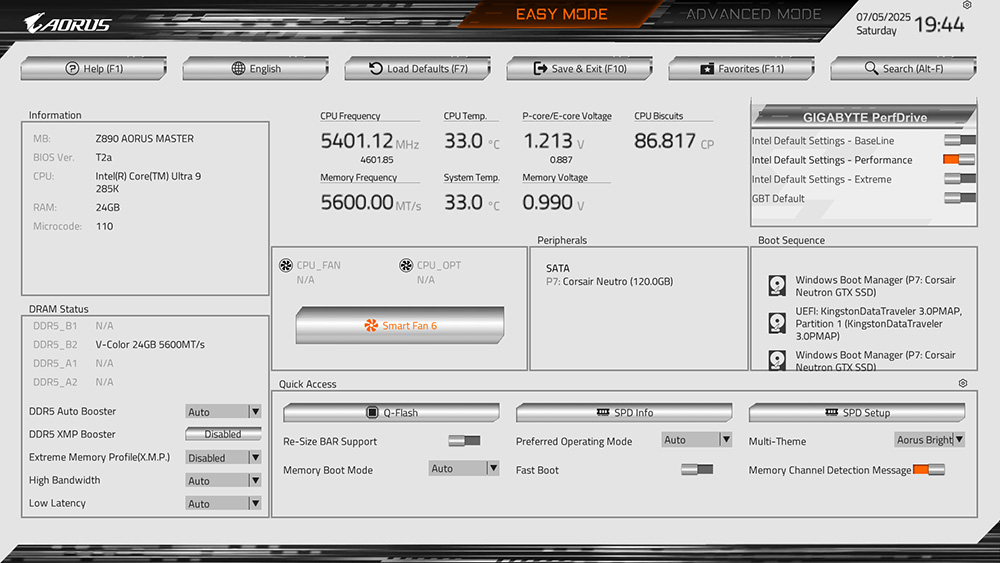Open Smart Fan 6 settings
Image resolution: width=1000 pixels, height=563 pixels.
[400, 325]
